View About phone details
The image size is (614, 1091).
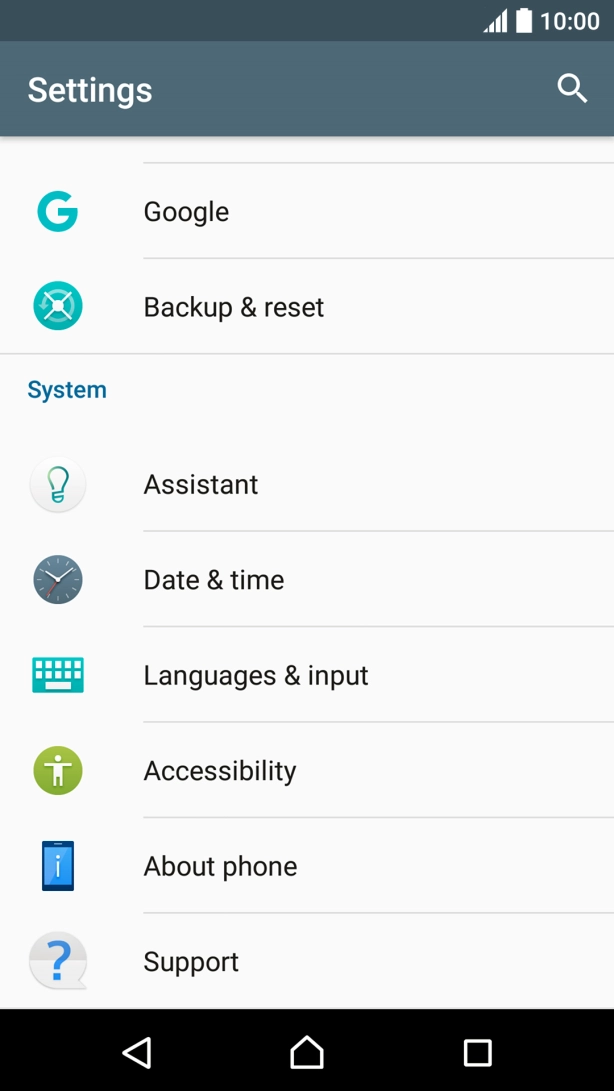tap(220, 866)
